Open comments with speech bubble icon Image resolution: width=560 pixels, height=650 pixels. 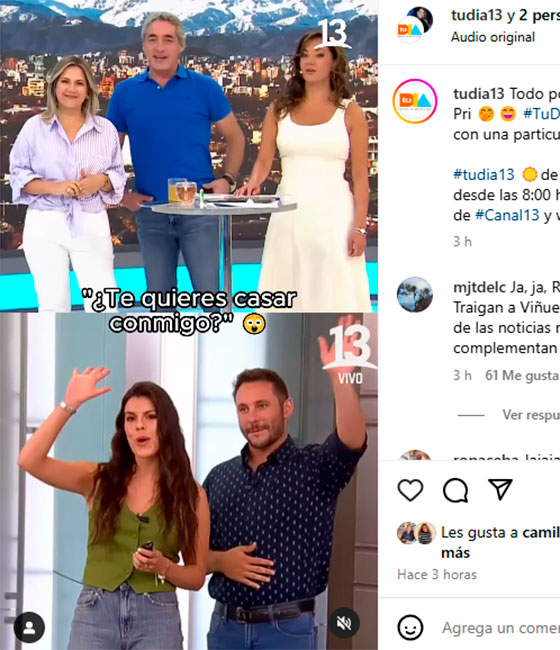[x=456, y=490]
